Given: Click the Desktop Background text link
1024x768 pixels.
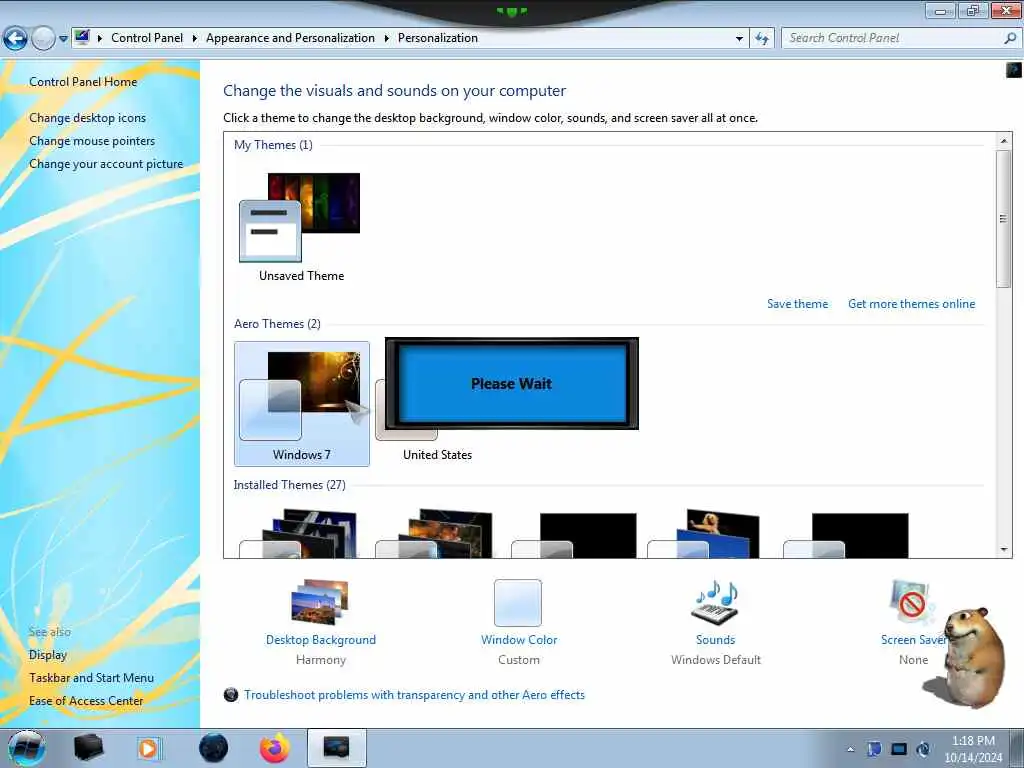Looking at the screenshot, I should tap(321, 640).
